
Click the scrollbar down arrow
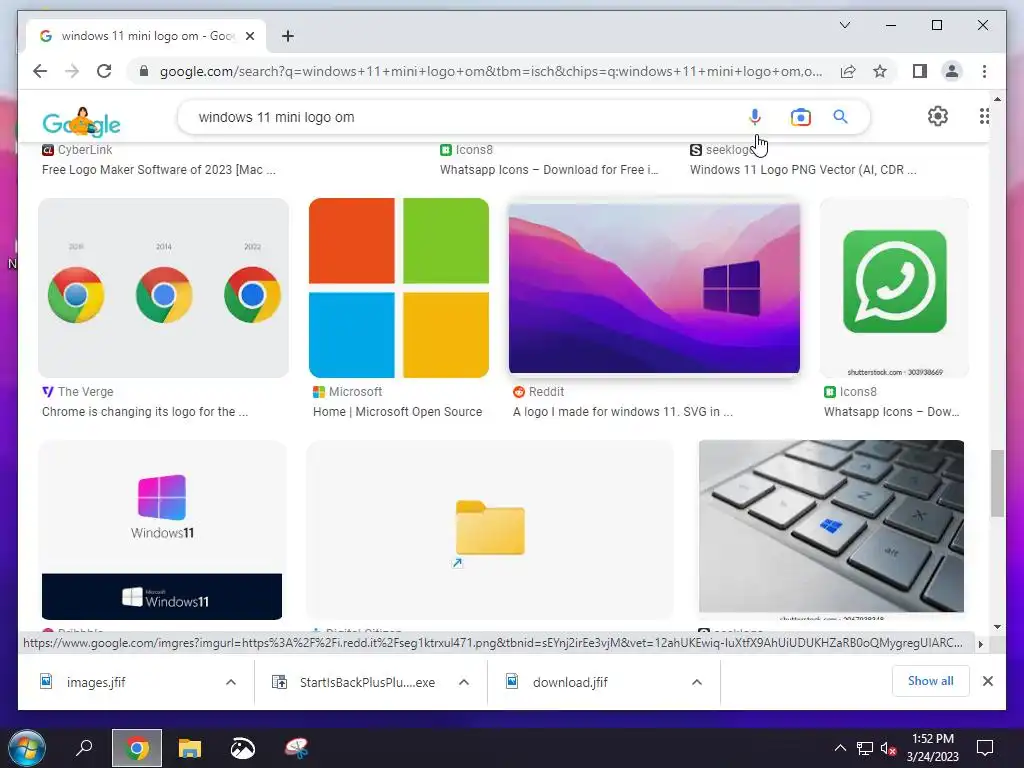997,627
